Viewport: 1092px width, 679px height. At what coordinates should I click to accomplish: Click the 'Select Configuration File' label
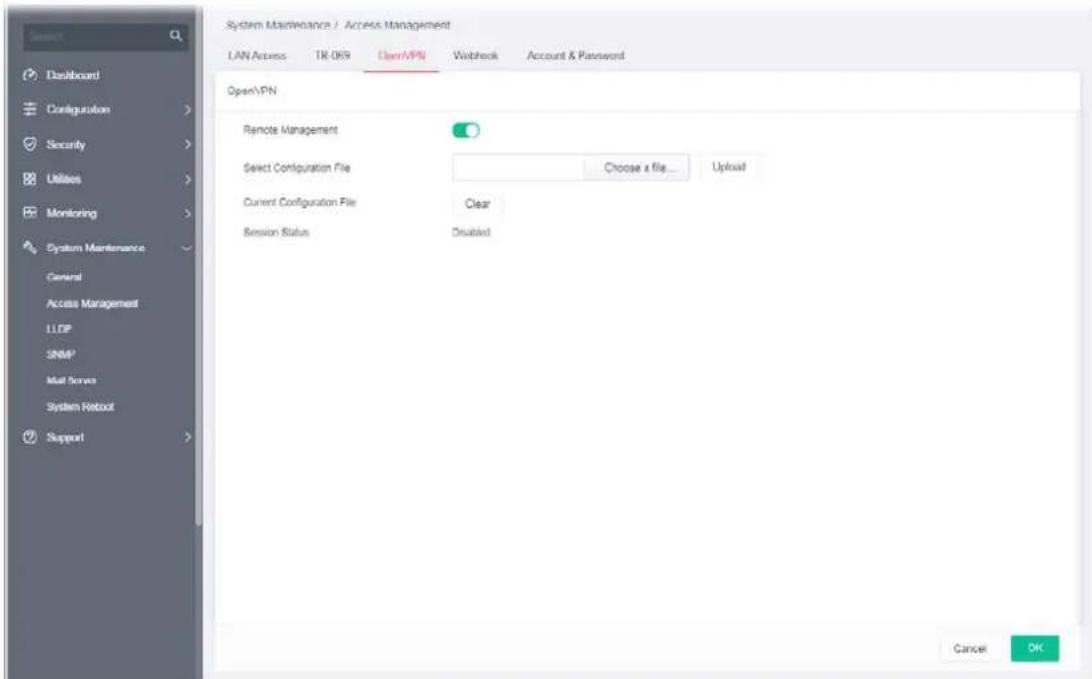(297, 168)
